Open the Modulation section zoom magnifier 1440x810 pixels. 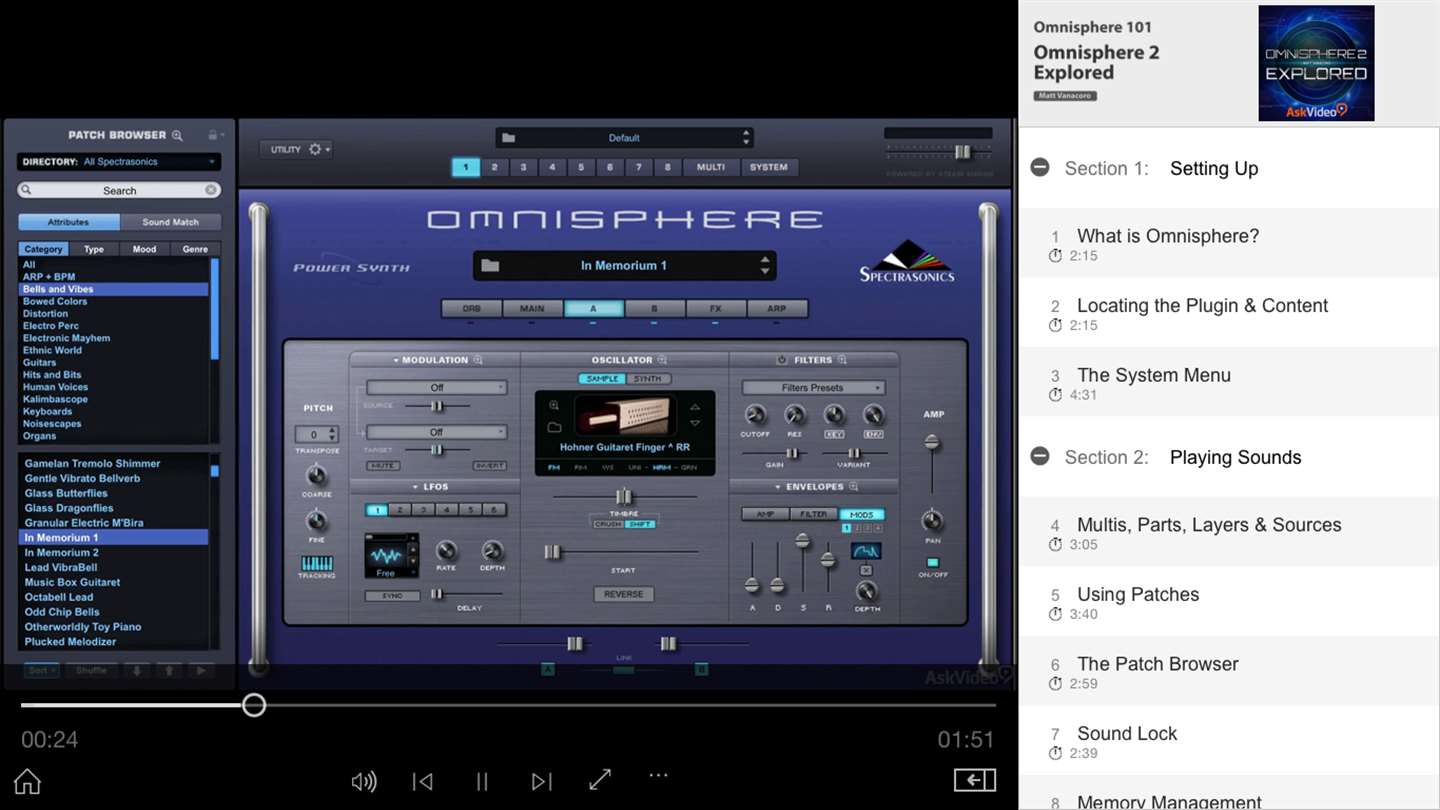[478, 360]
